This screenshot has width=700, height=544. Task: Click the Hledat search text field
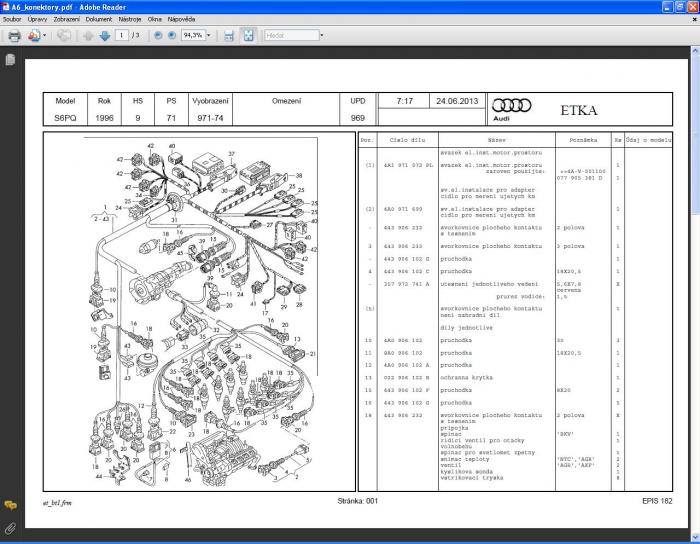pos(290,35)
